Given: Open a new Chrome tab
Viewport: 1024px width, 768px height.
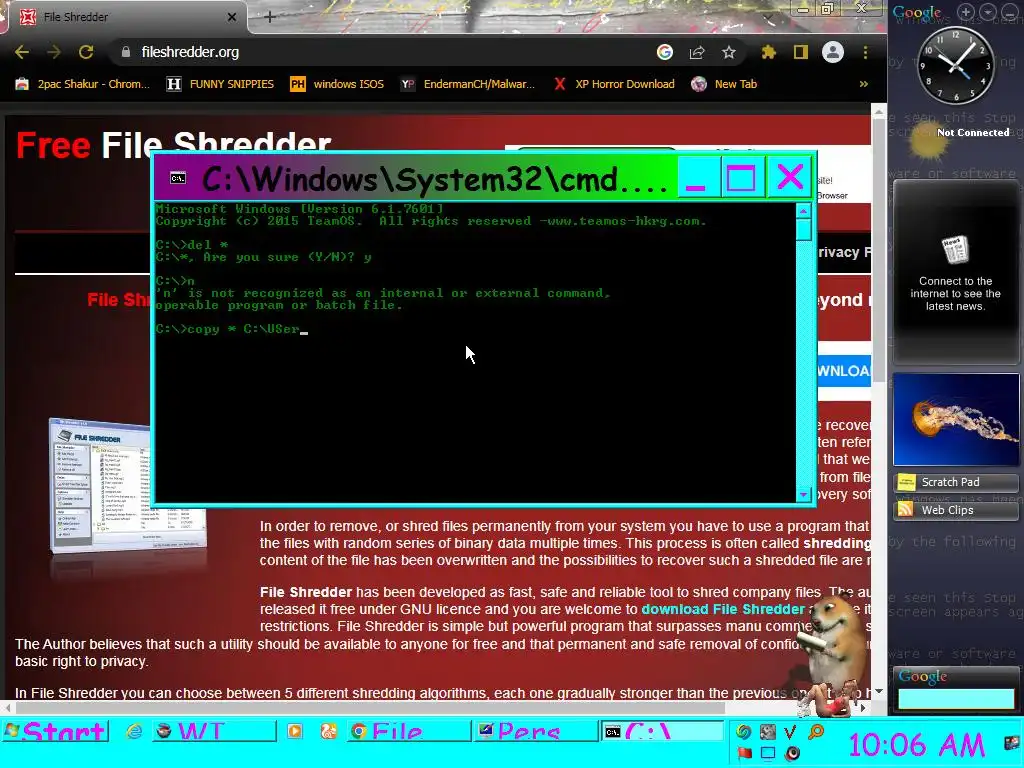Looking at the screenshot, I should [x=270, y=17].
